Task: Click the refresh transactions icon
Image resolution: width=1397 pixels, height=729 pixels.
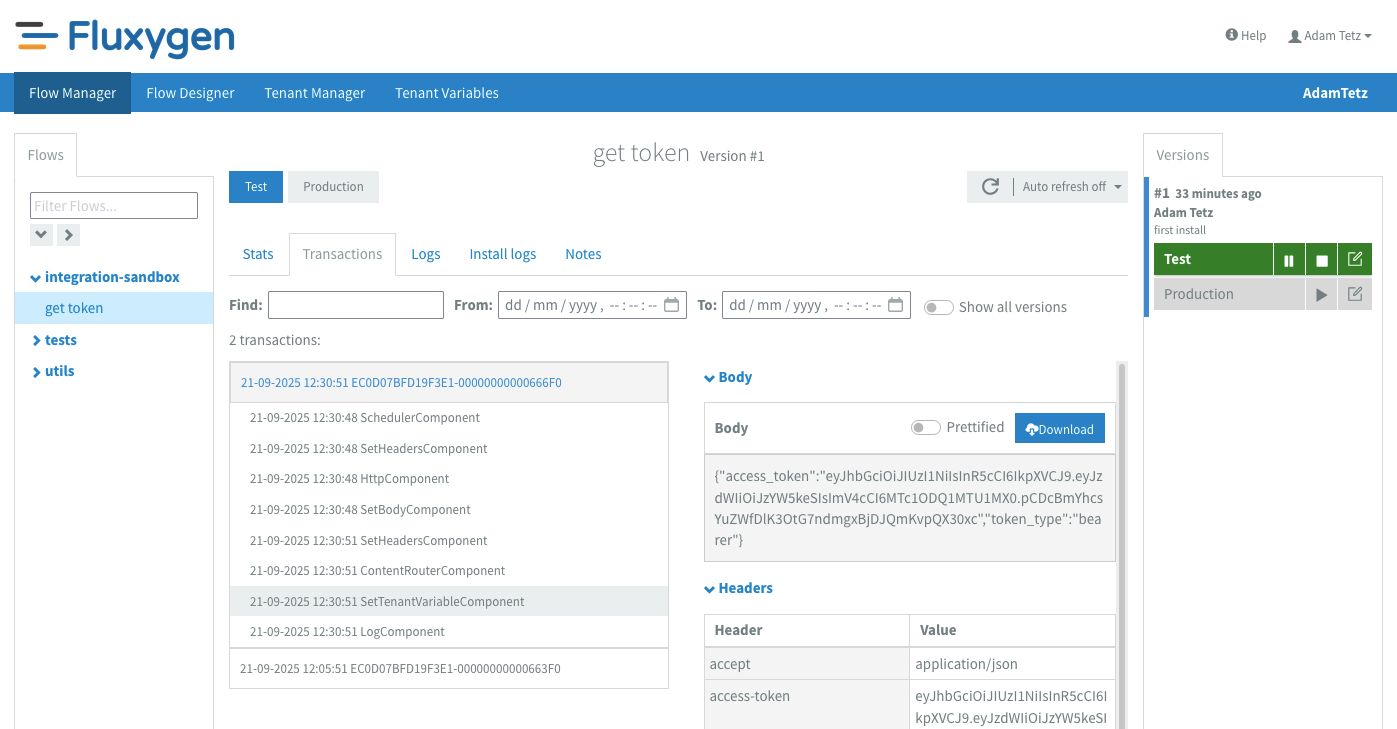Action: 990,187
